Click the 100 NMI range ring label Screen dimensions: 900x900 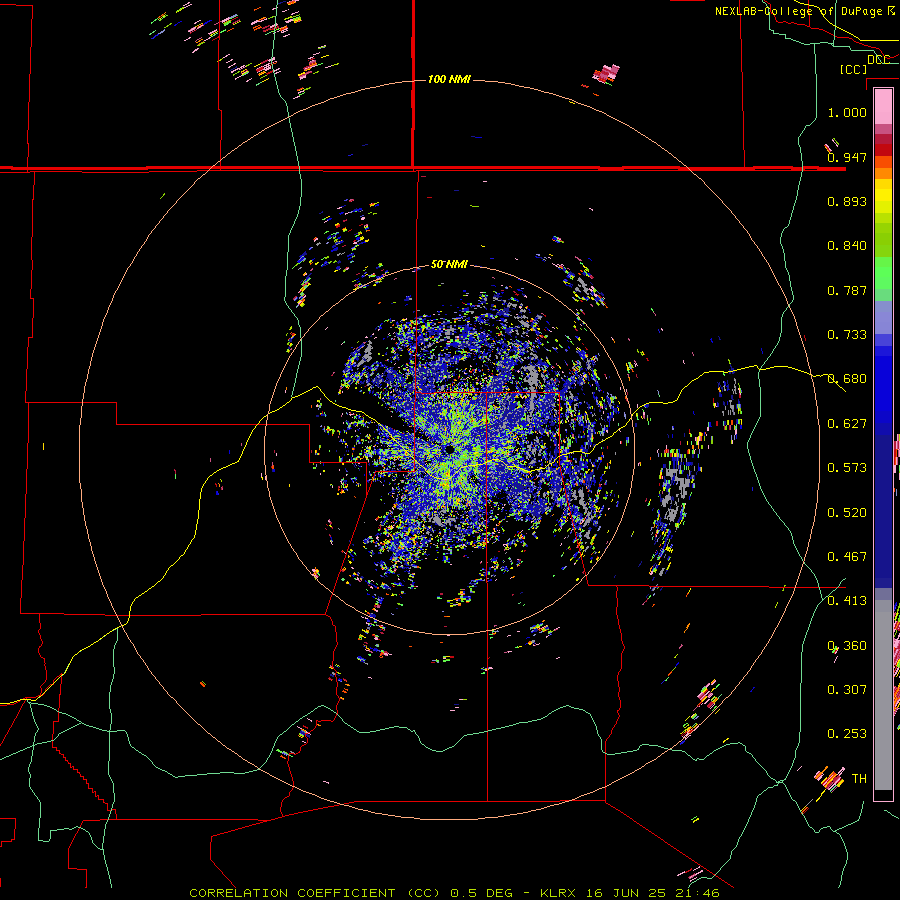pos(449,79)
